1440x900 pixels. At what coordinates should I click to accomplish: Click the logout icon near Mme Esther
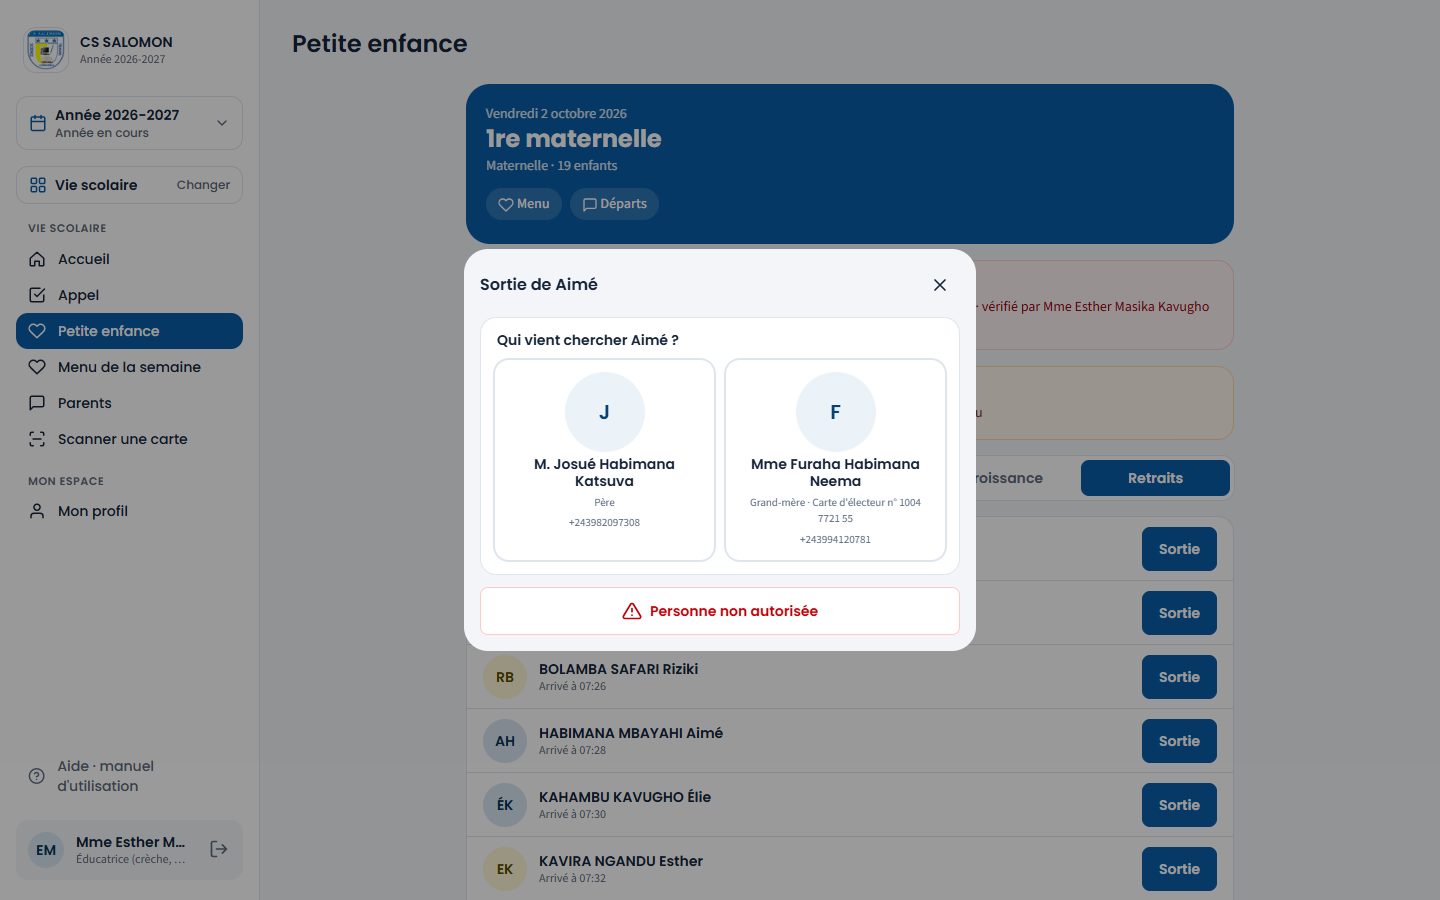(x=219, y=849)
